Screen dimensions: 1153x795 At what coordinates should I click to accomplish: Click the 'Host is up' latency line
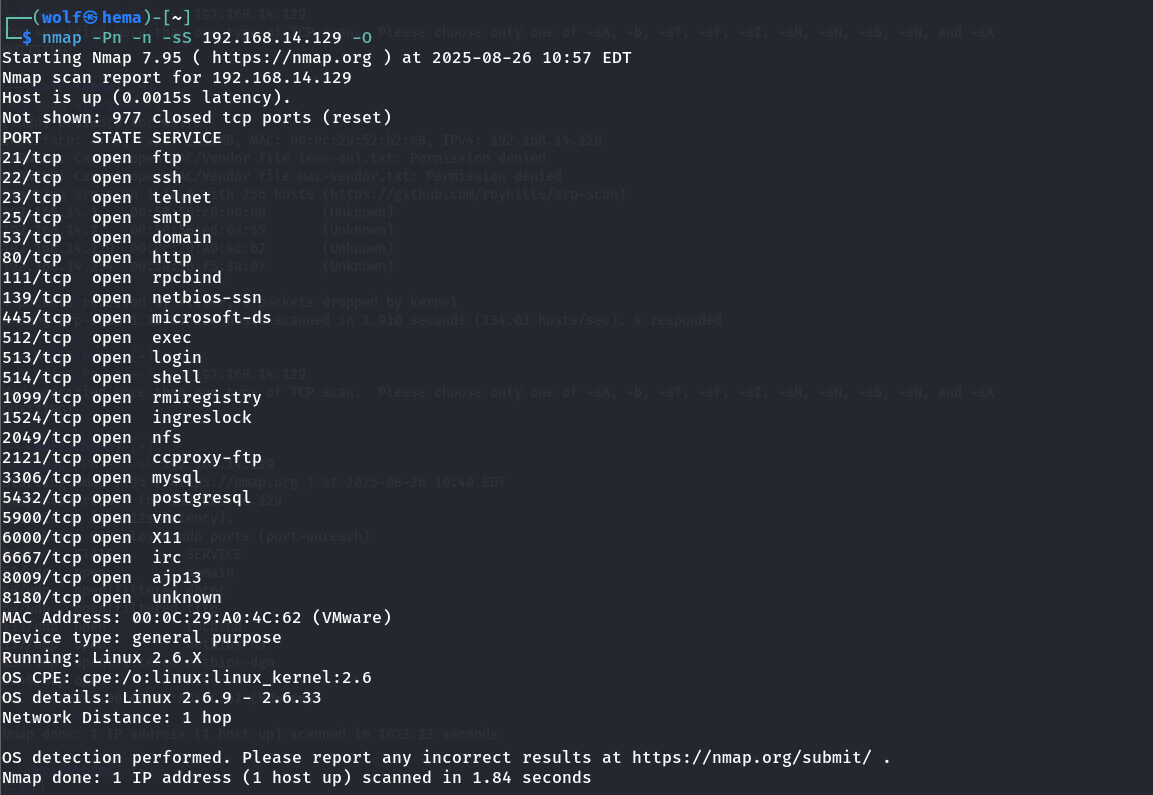147,98
